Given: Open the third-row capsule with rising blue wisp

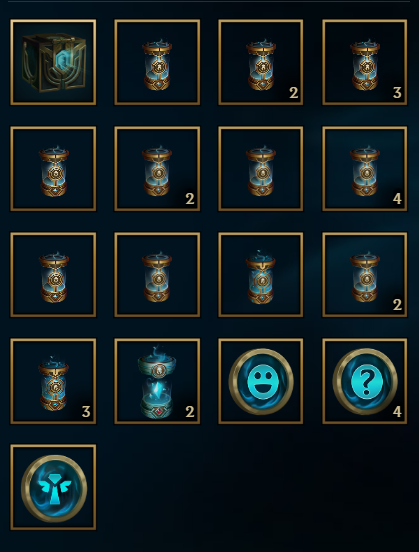Looking at the screenshot, I should pos(261,275).
